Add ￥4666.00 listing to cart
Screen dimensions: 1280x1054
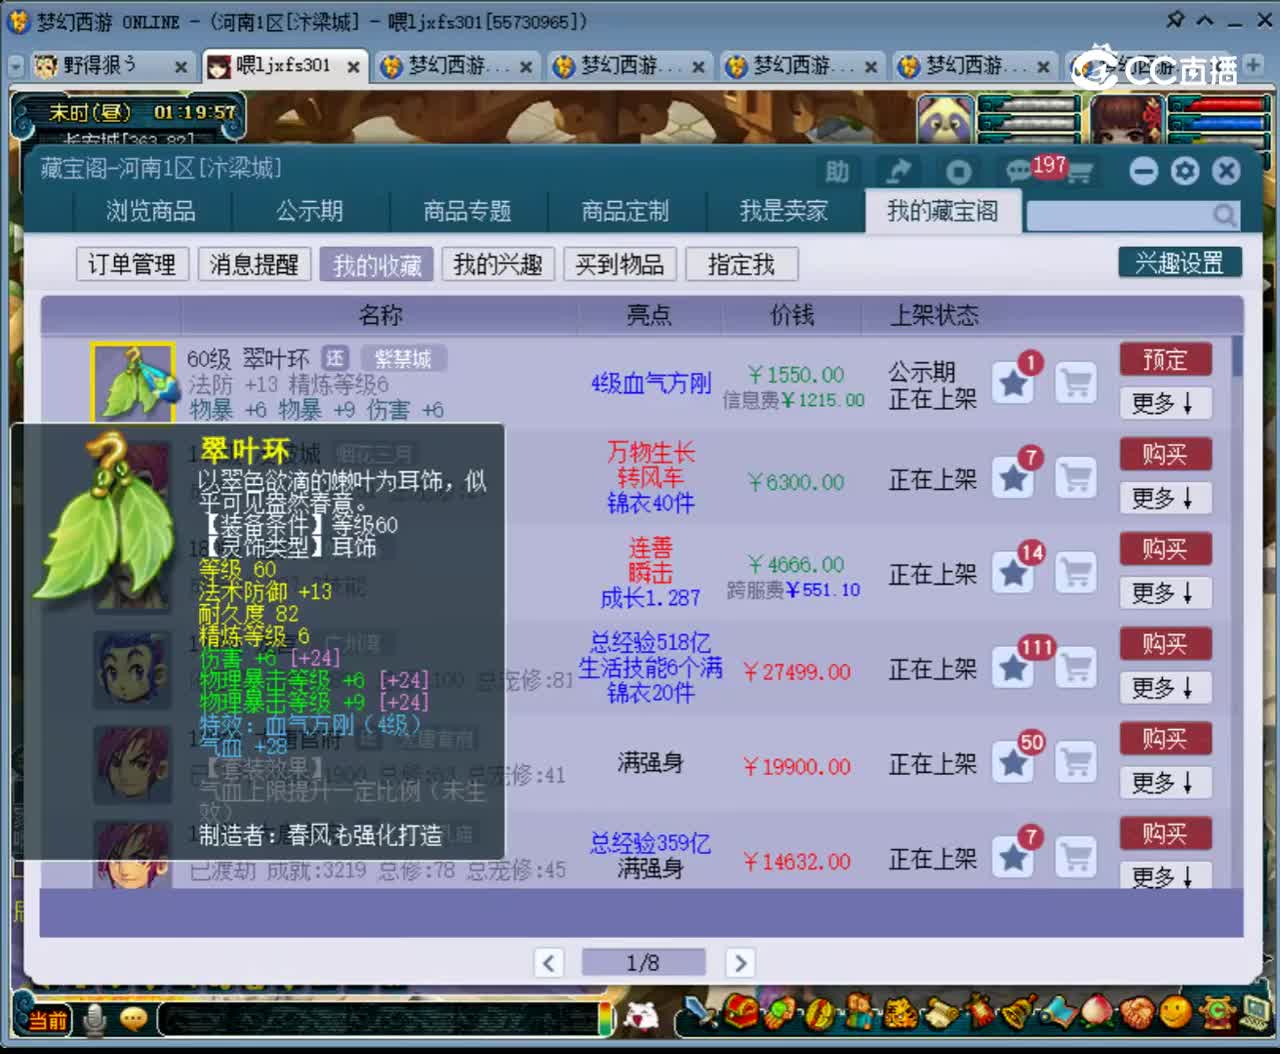1076,573
